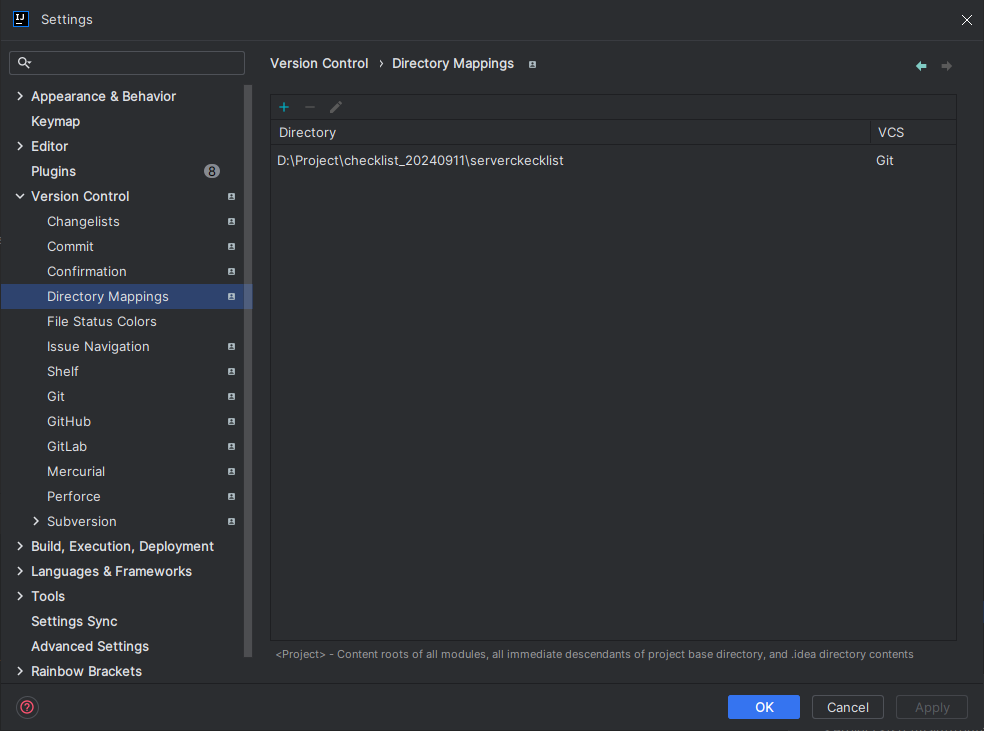Focus the settings search field

click(x=127, y=63)
